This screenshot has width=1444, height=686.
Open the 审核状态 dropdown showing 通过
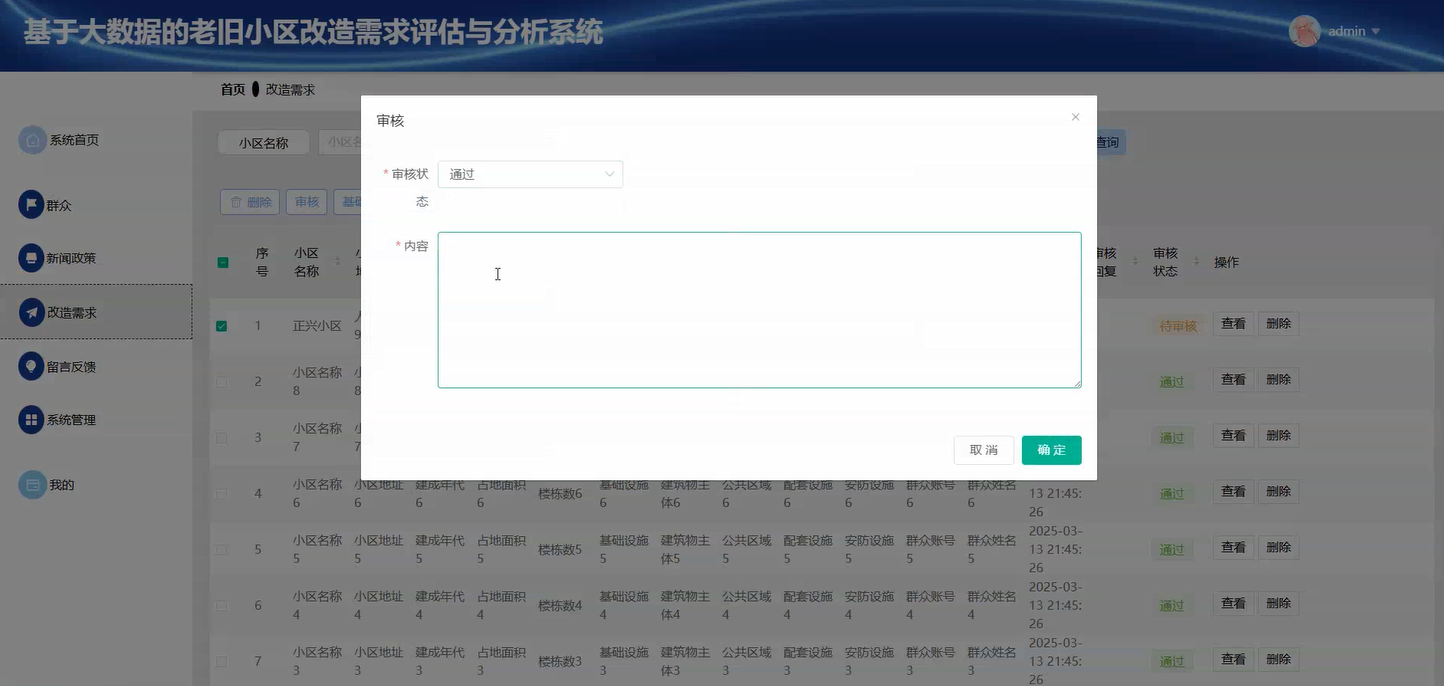(x=530, y=173)
